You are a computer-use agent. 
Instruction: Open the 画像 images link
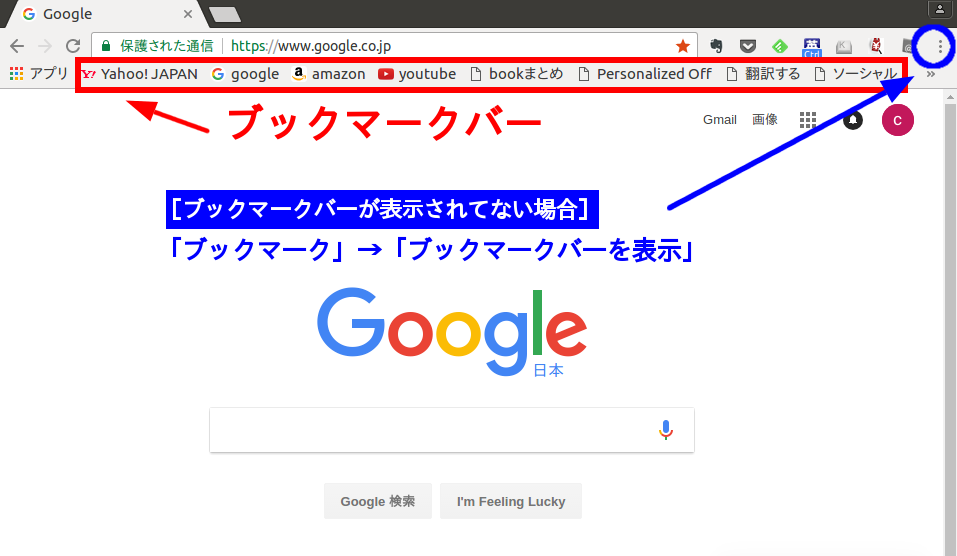(x=765, y=120)
